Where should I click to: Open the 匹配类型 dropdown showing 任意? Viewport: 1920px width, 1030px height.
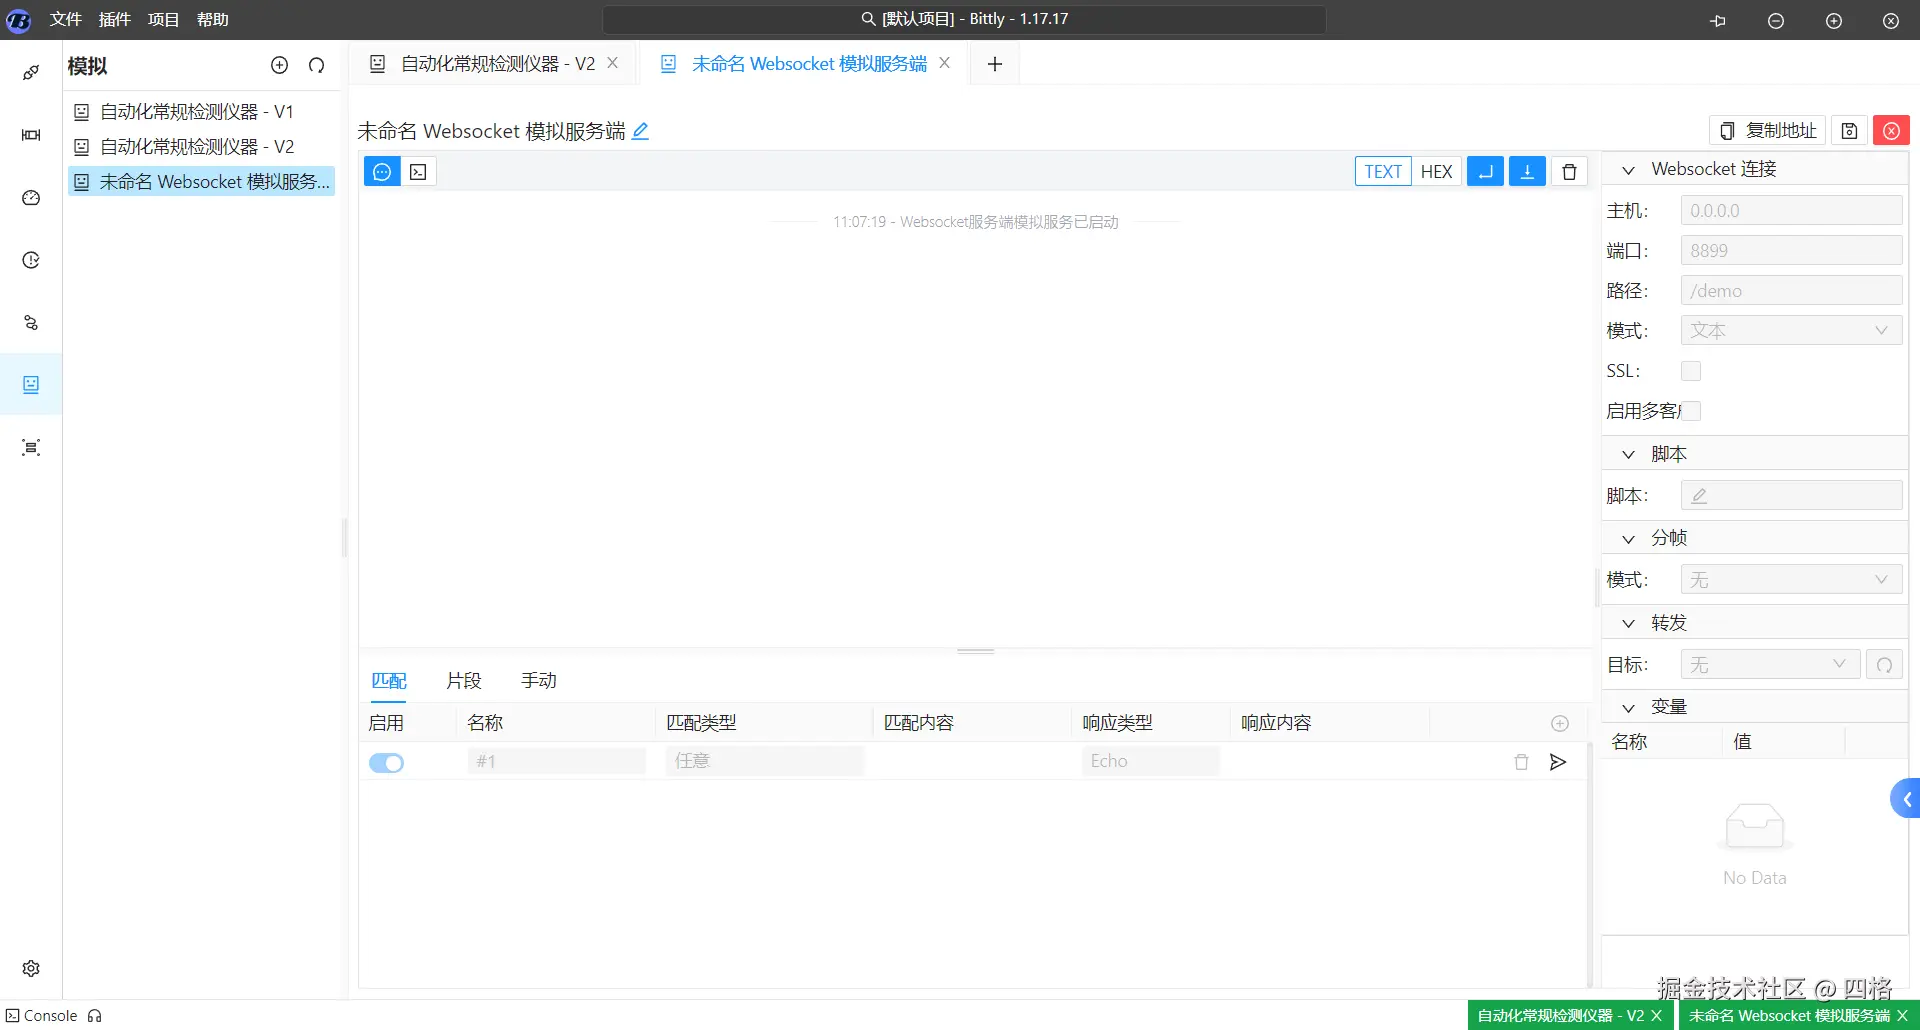pyautogui.click(x=764, y=761)
